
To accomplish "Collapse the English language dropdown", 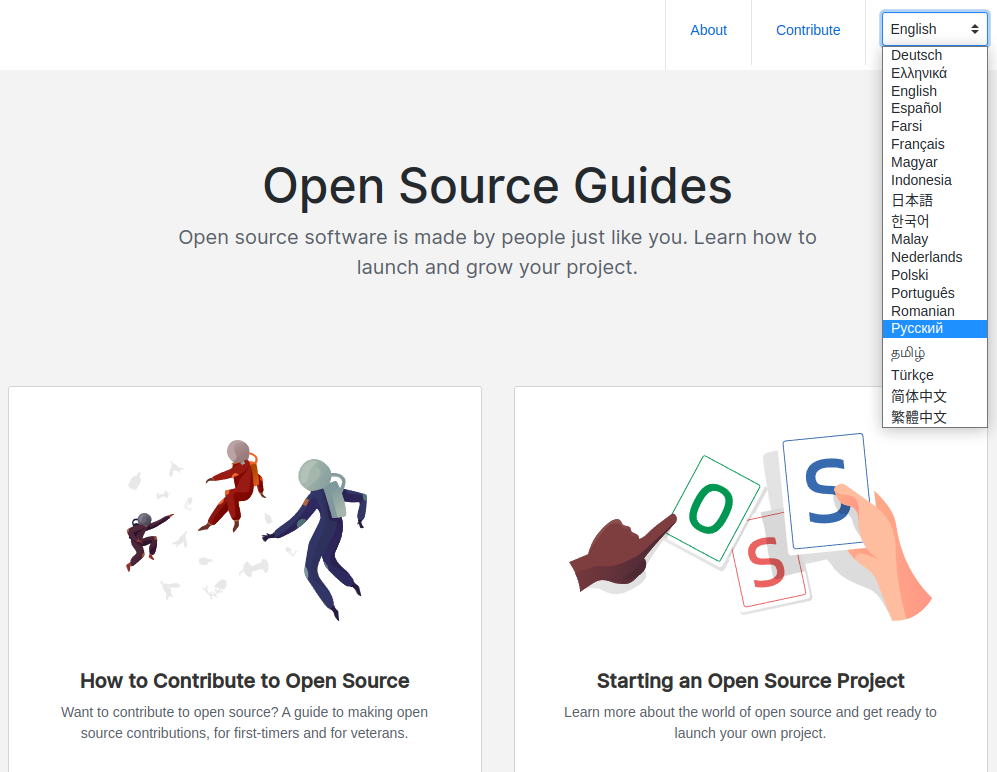I will [934, 29].
